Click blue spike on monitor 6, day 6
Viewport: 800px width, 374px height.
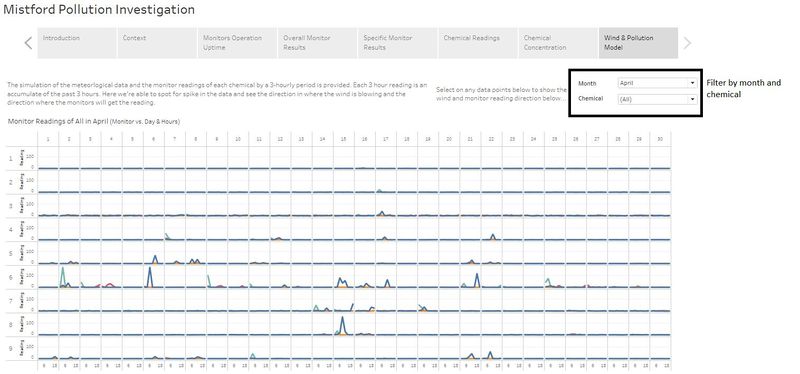[x=149, y=276]
